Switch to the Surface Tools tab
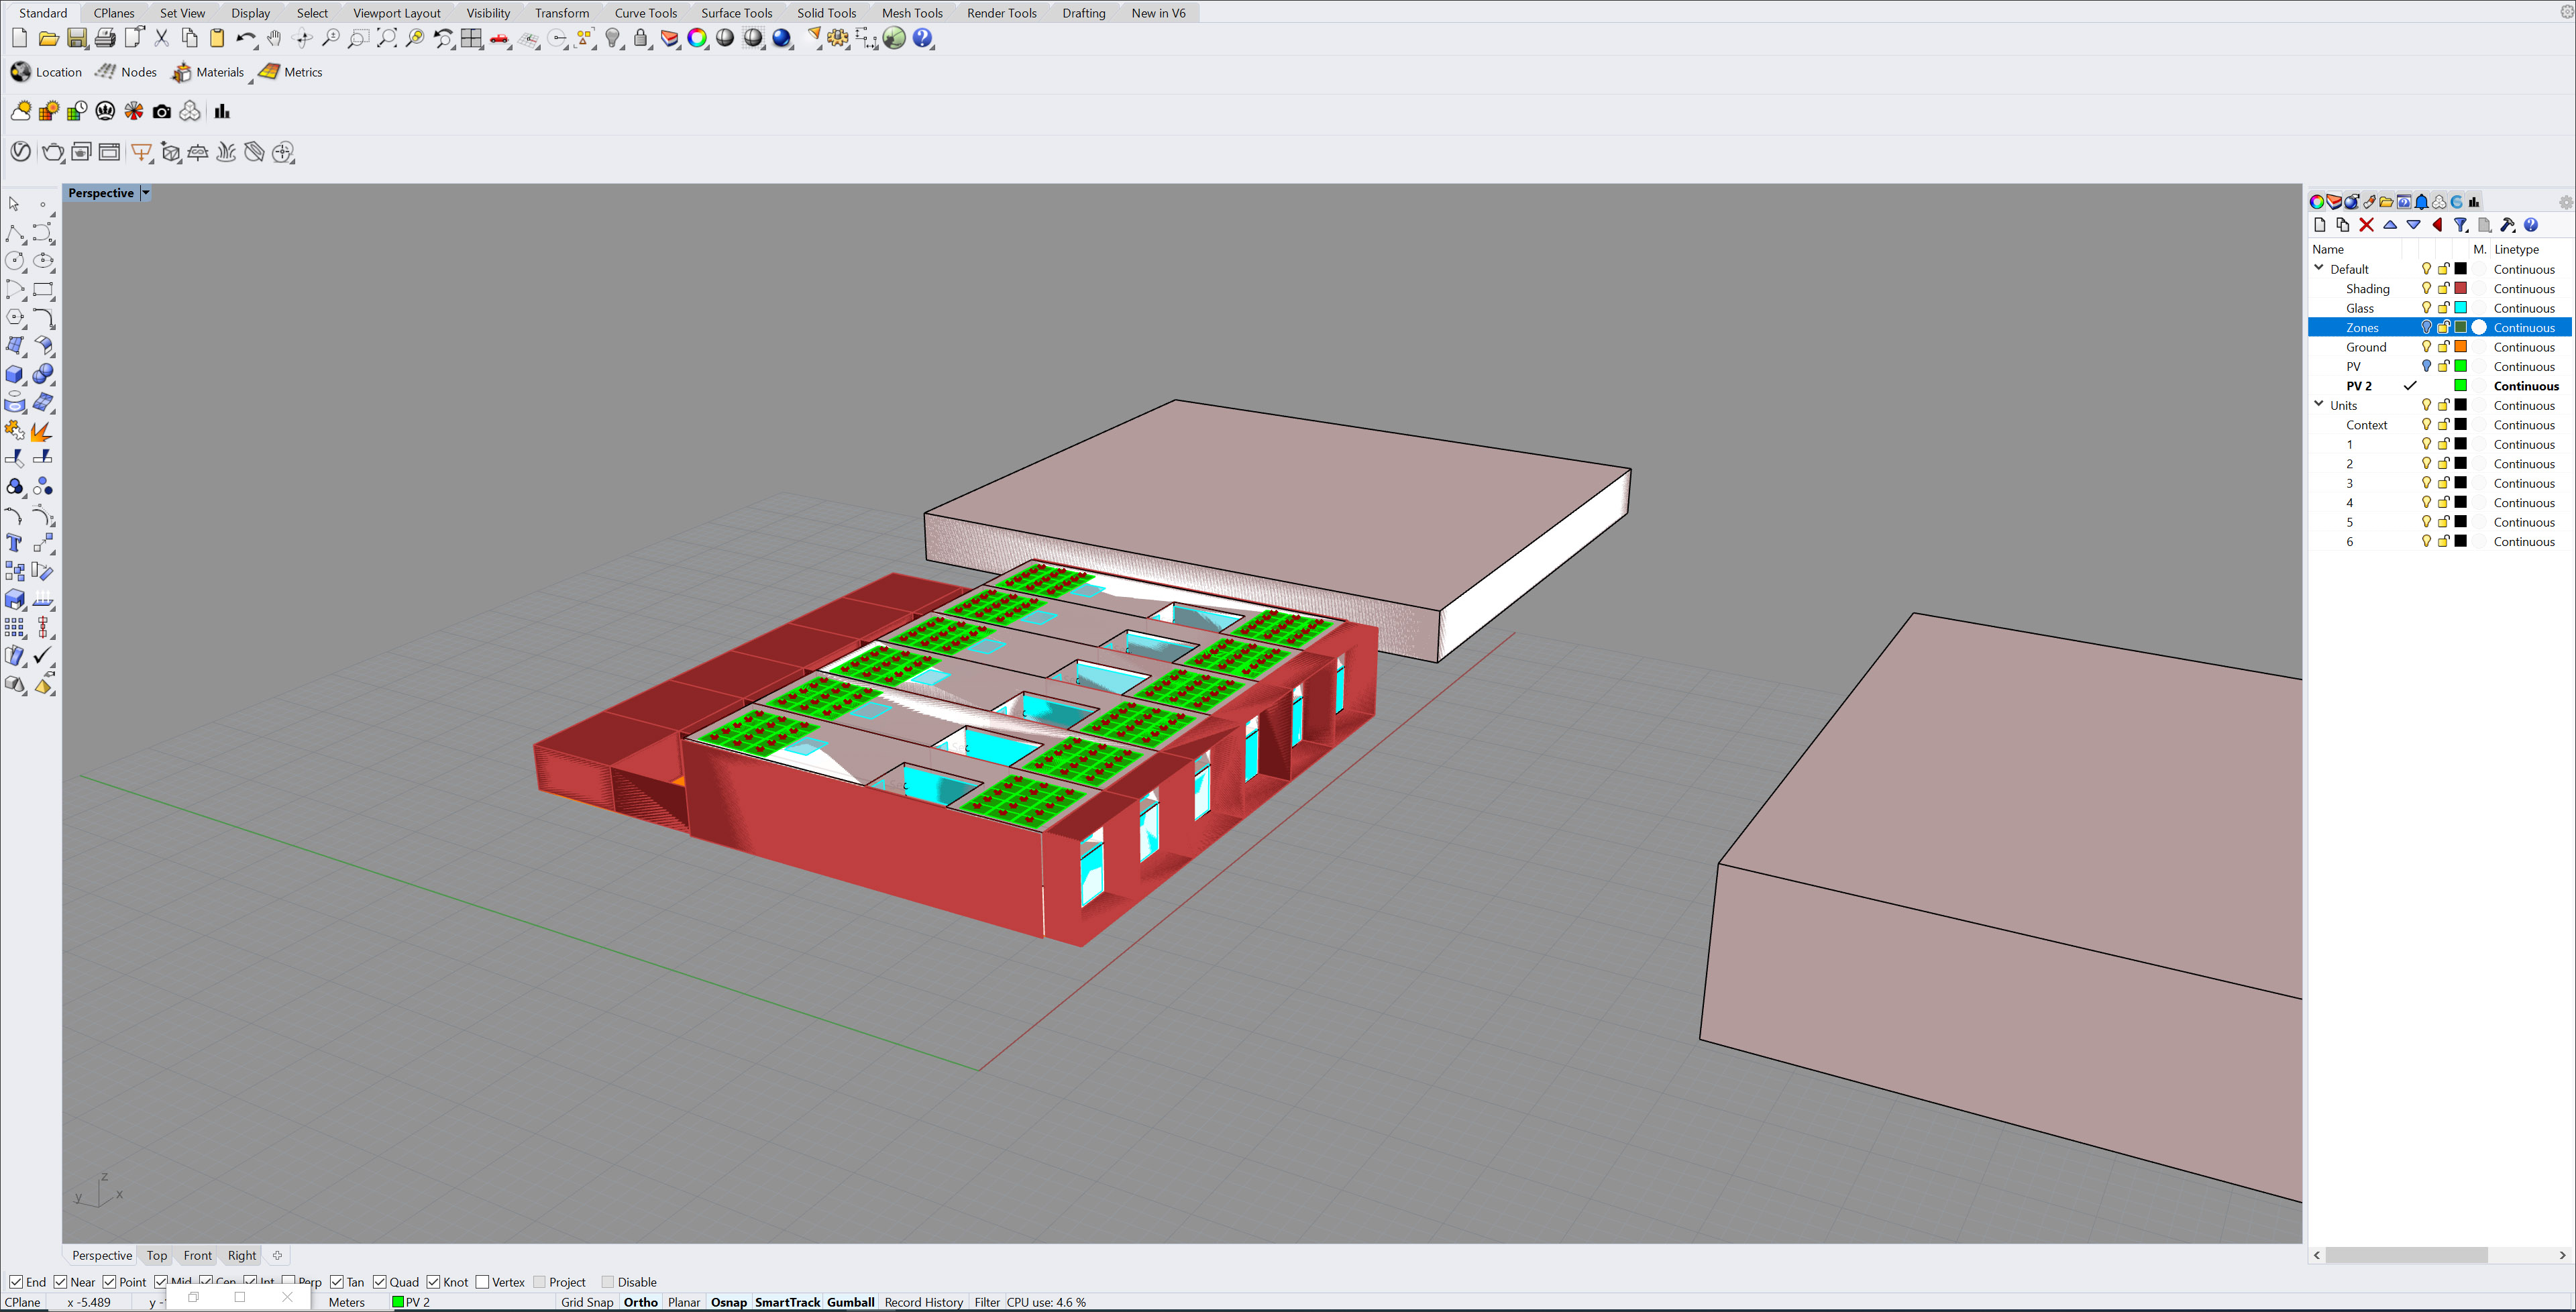2576x1312 pixels. [736, 13]
